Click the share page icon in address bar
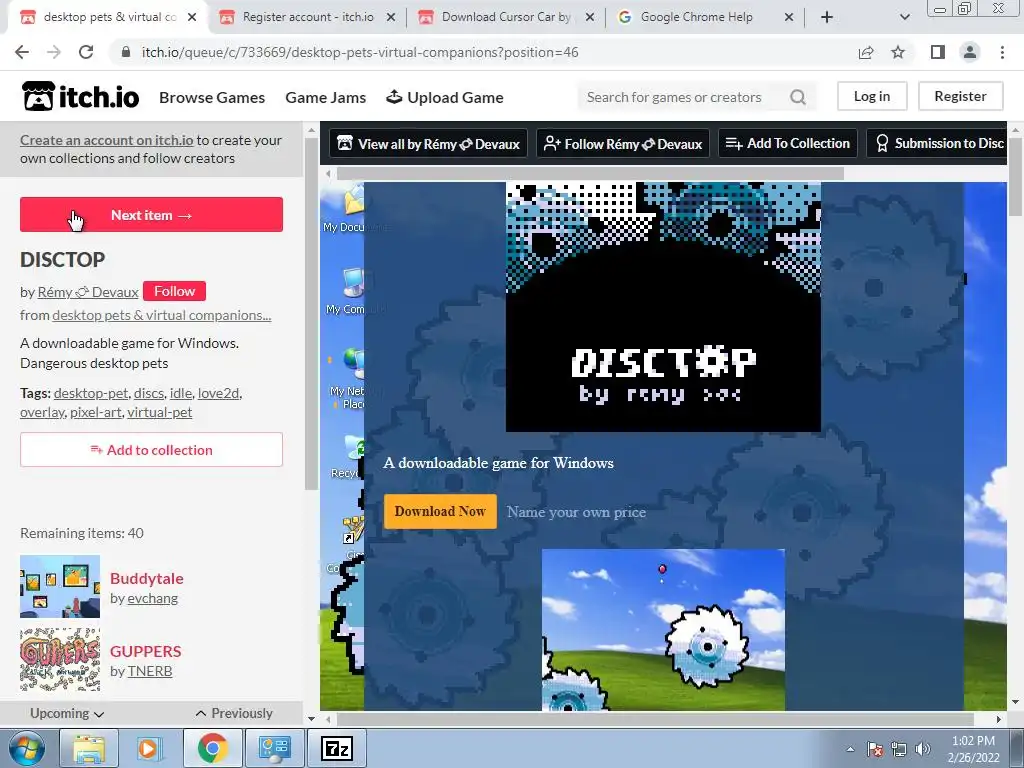 pos(866,52)
